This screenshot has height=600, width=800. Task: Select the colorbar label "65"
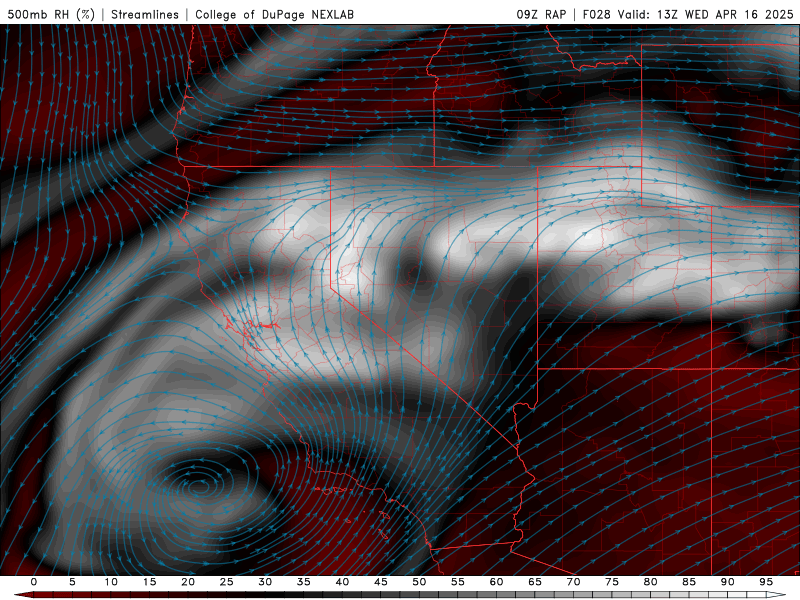(x=535, y=582)
